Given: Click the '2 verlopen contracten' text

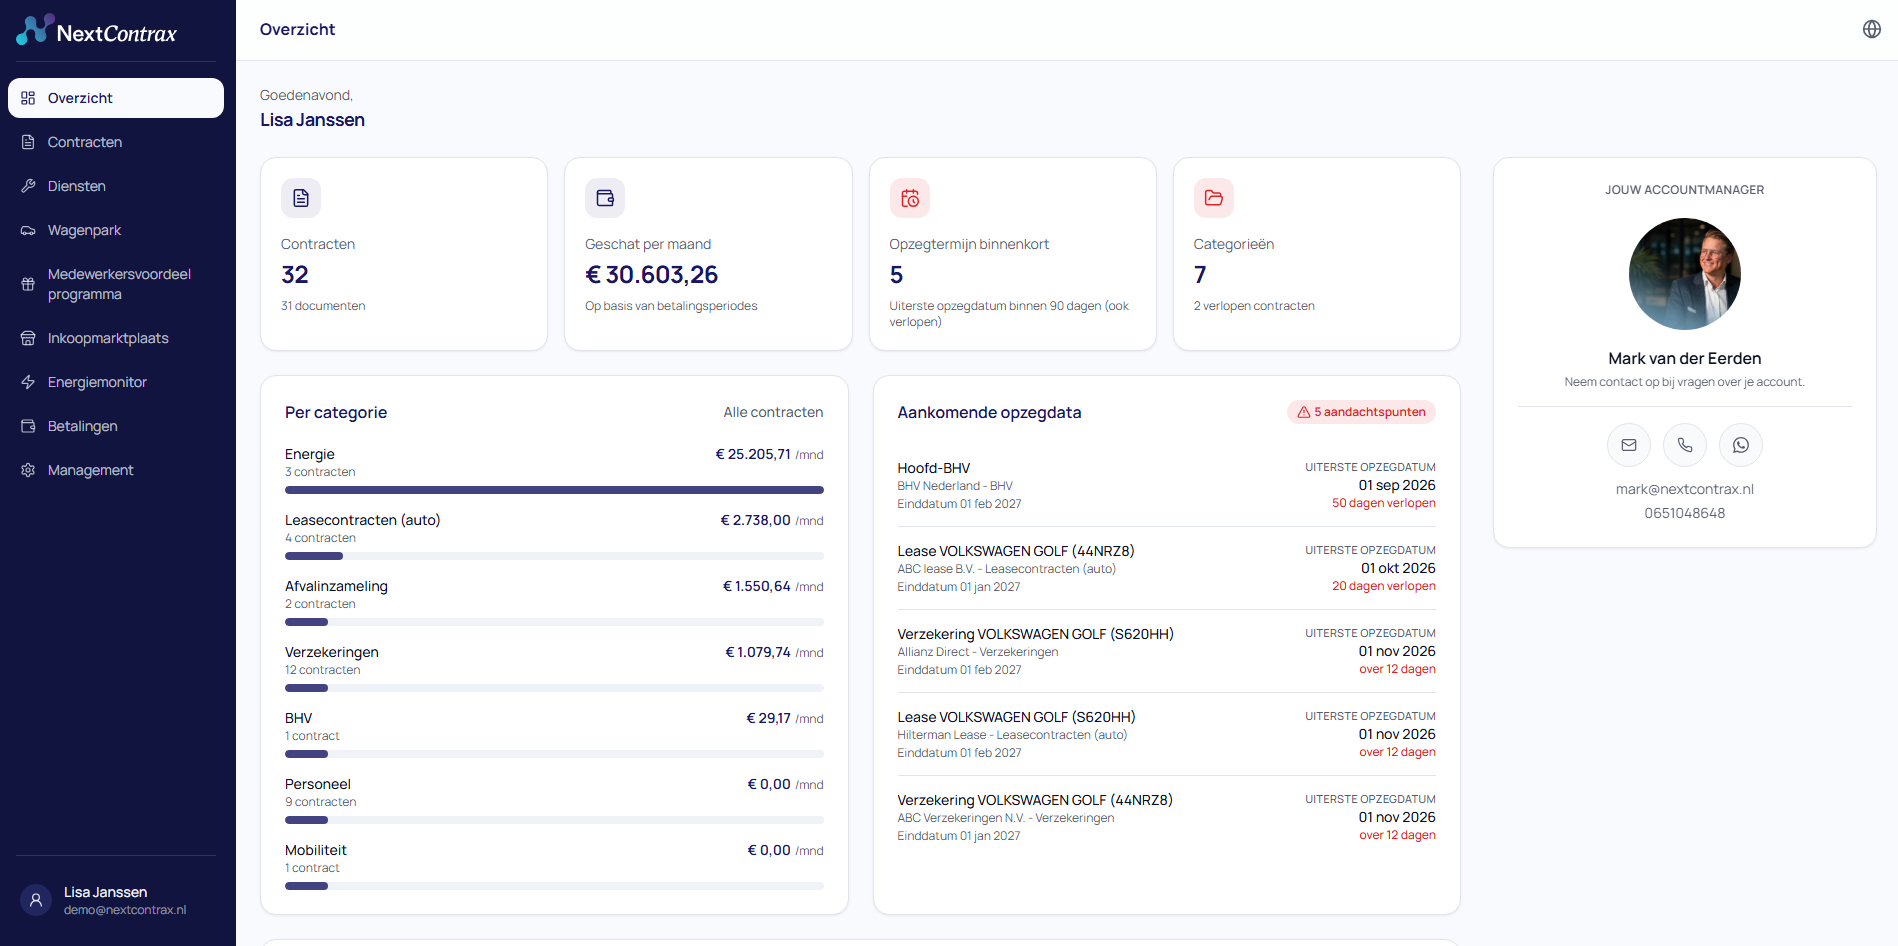Looking at the screenshot, I should pyautogui.click(x=1254, y=306).
